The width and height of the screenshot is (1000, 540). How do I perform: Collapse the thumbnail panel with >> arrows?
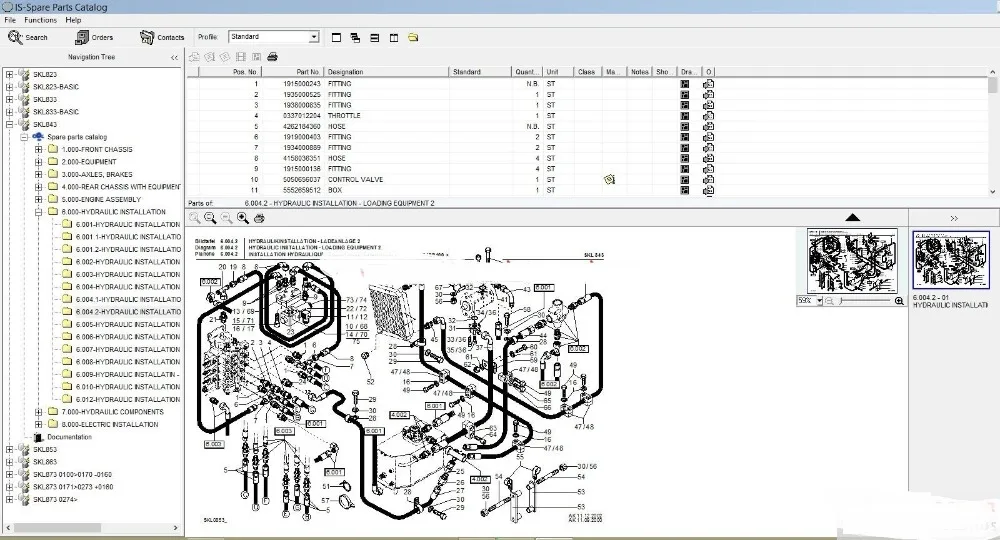pos(954,218)
